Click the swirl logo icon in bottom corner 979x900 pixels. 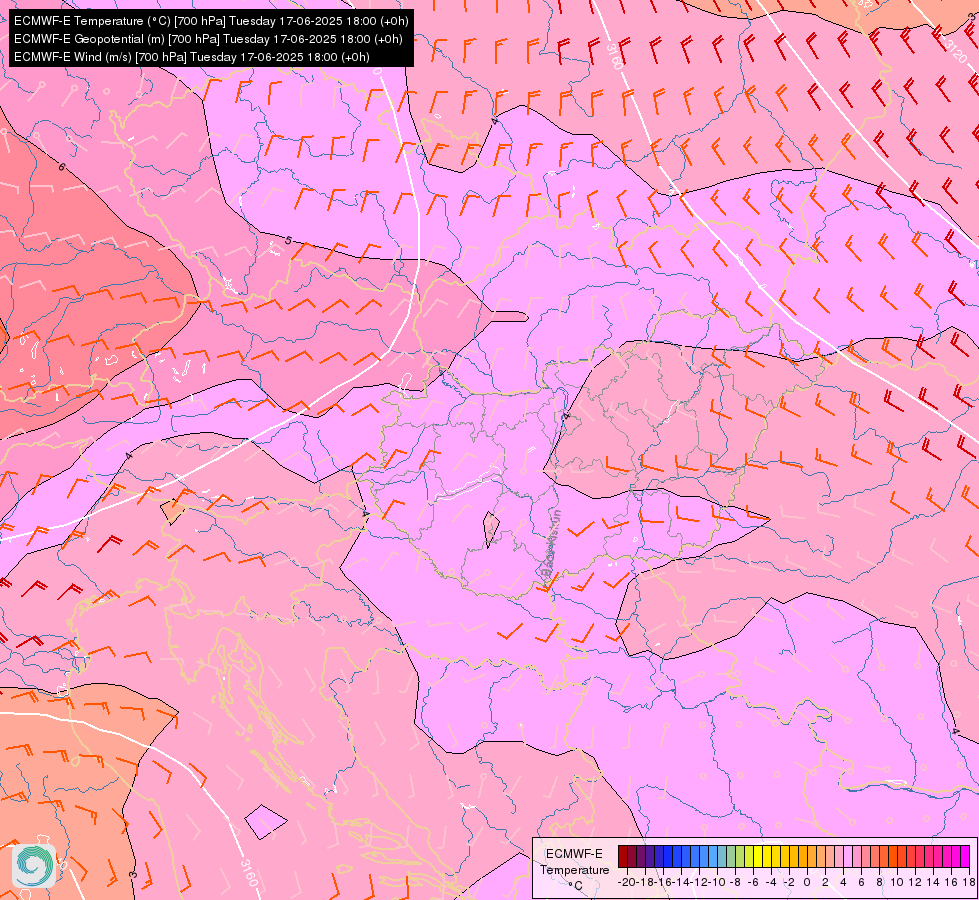click(34, 866)
